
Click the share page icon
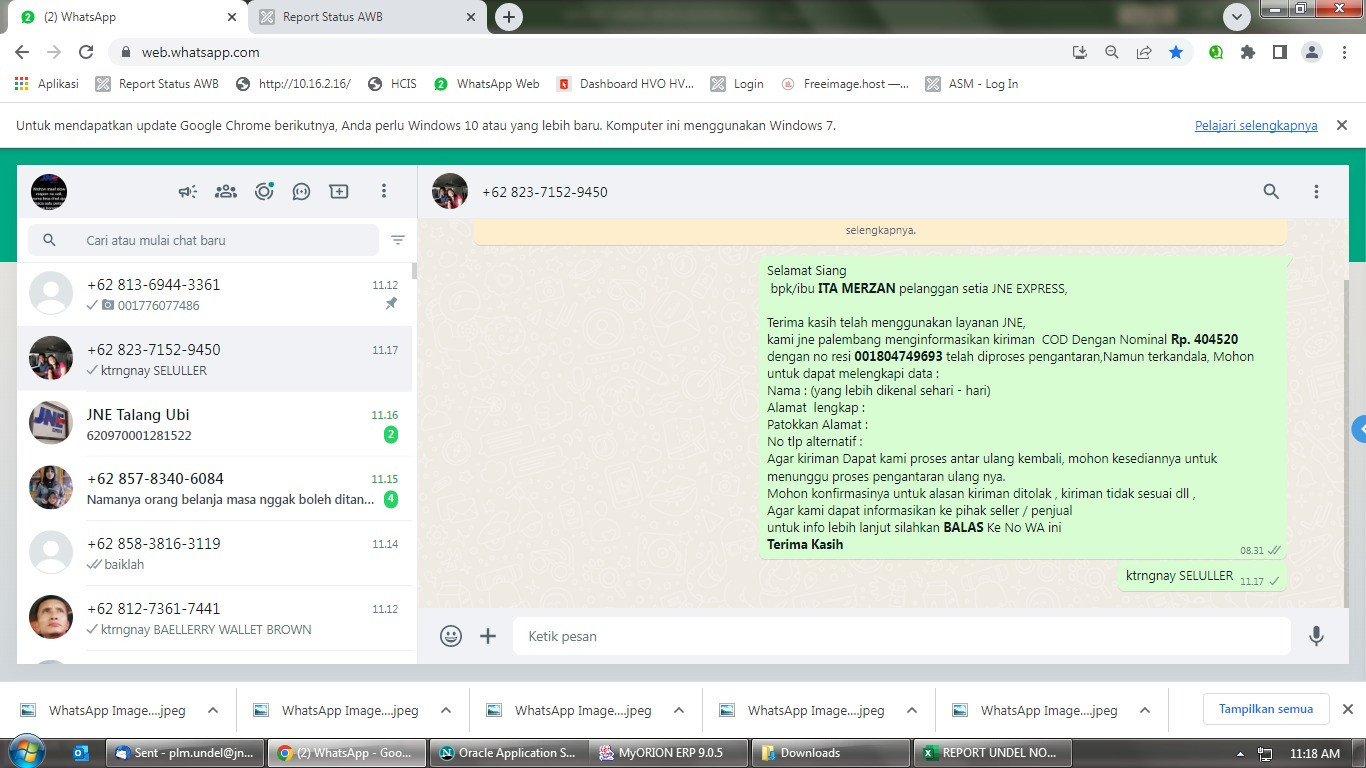tap(1144, 52)
